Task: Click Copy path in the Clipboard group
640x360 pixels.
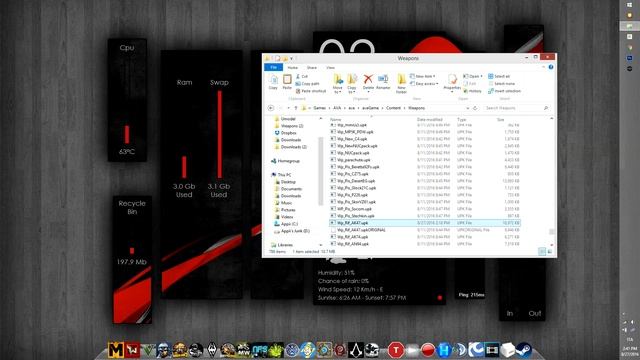Action: (307, 84)
